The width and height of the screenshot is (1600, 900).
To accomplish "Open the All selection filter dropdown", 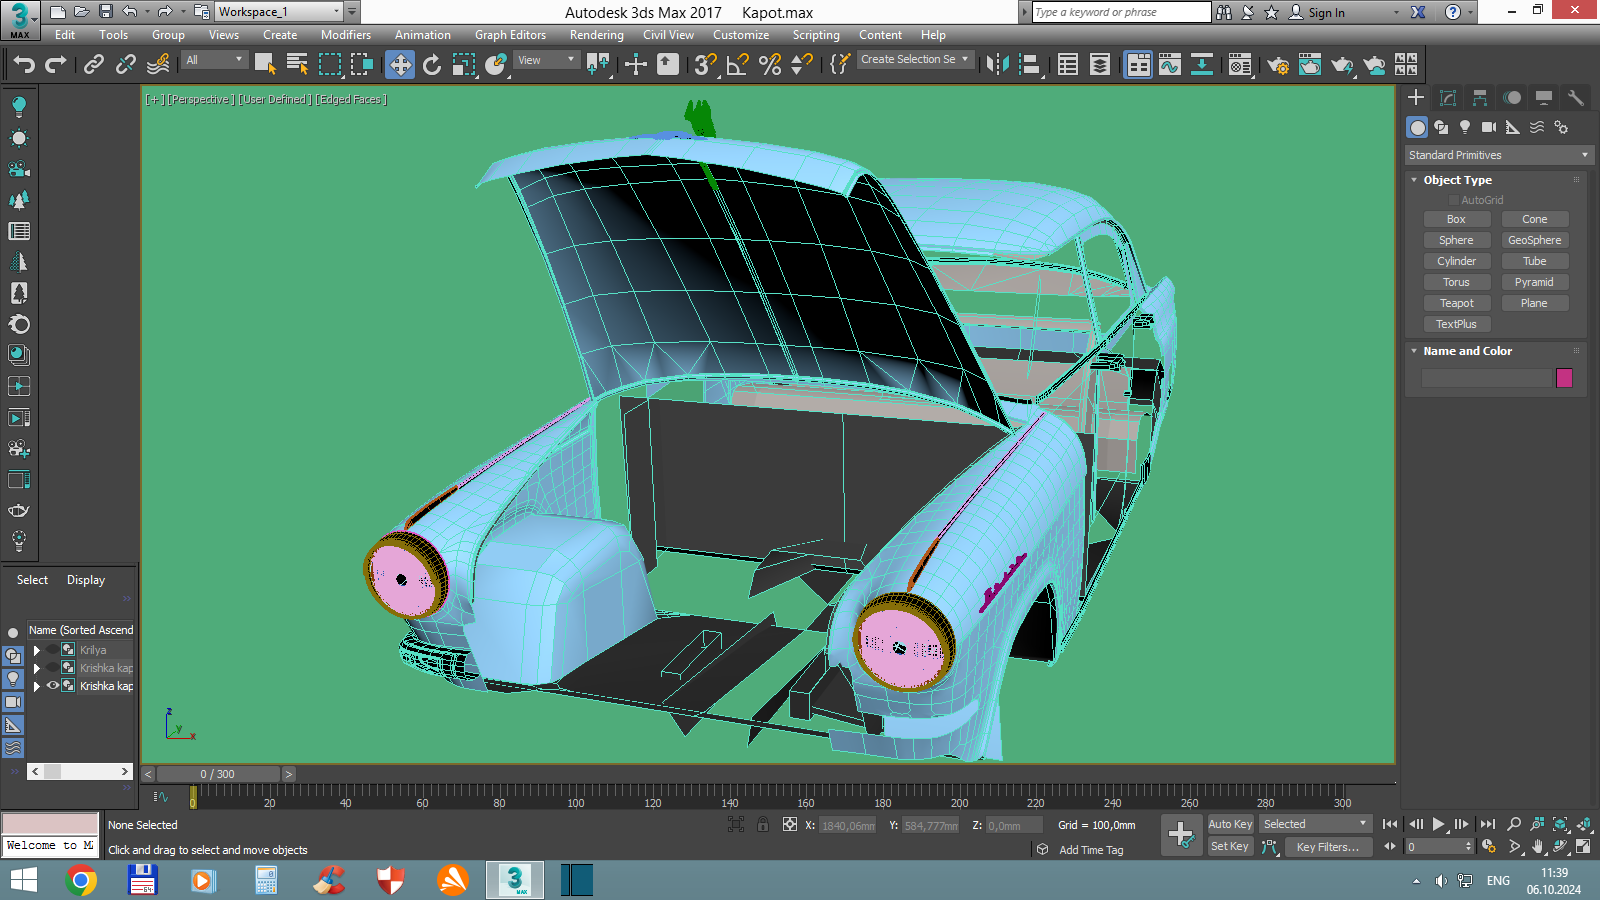I will (x=214, y=60).
